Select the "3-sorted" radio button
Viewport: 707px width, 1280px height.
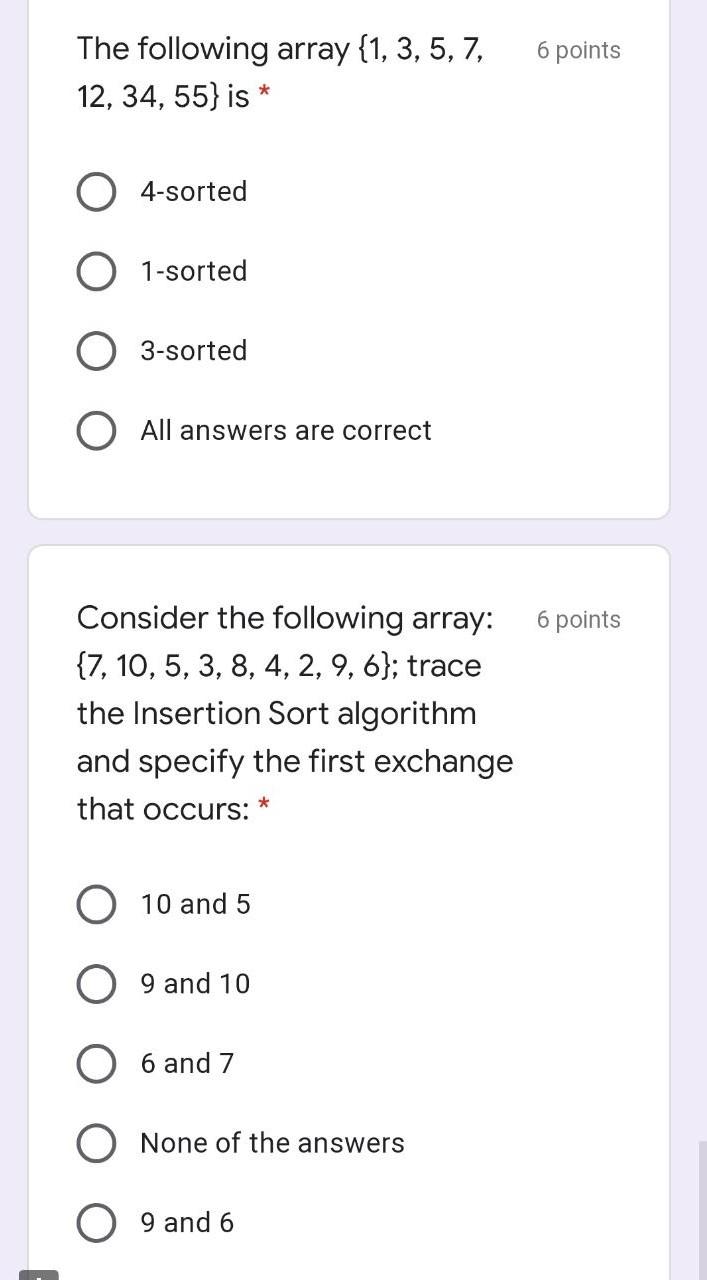(x=96, y=350)
